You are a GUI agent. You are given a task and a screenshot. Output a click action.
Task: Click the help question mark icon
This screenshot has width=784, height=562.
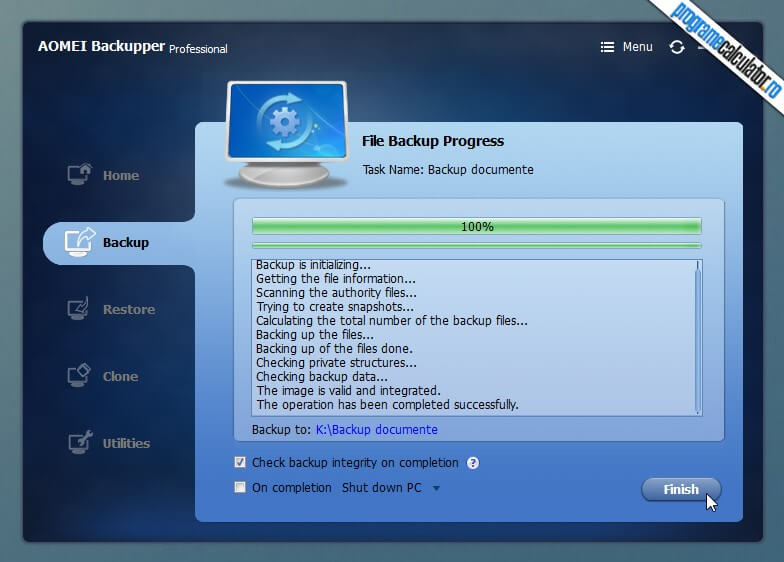[472, 463]
